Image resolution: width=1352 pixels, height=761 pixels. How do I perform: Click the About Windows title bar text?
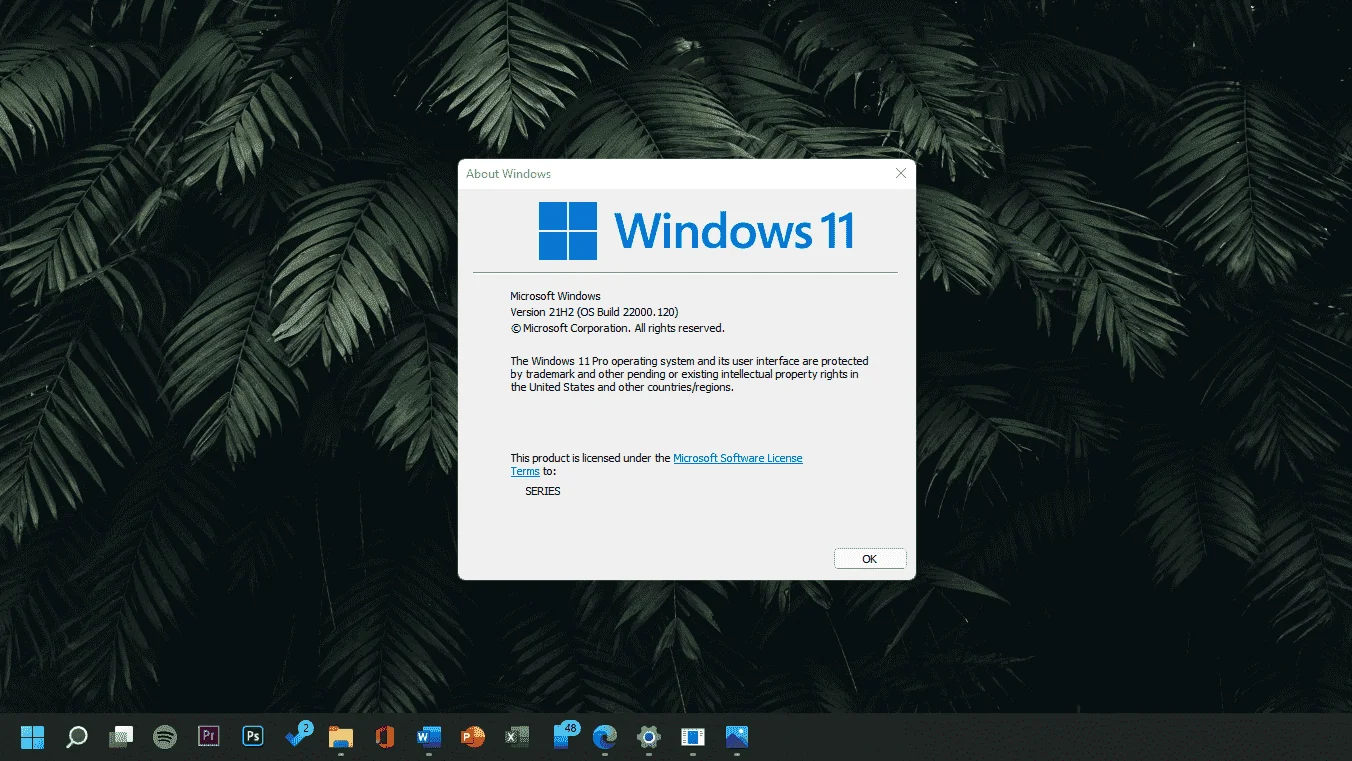[x=509, y=174]
